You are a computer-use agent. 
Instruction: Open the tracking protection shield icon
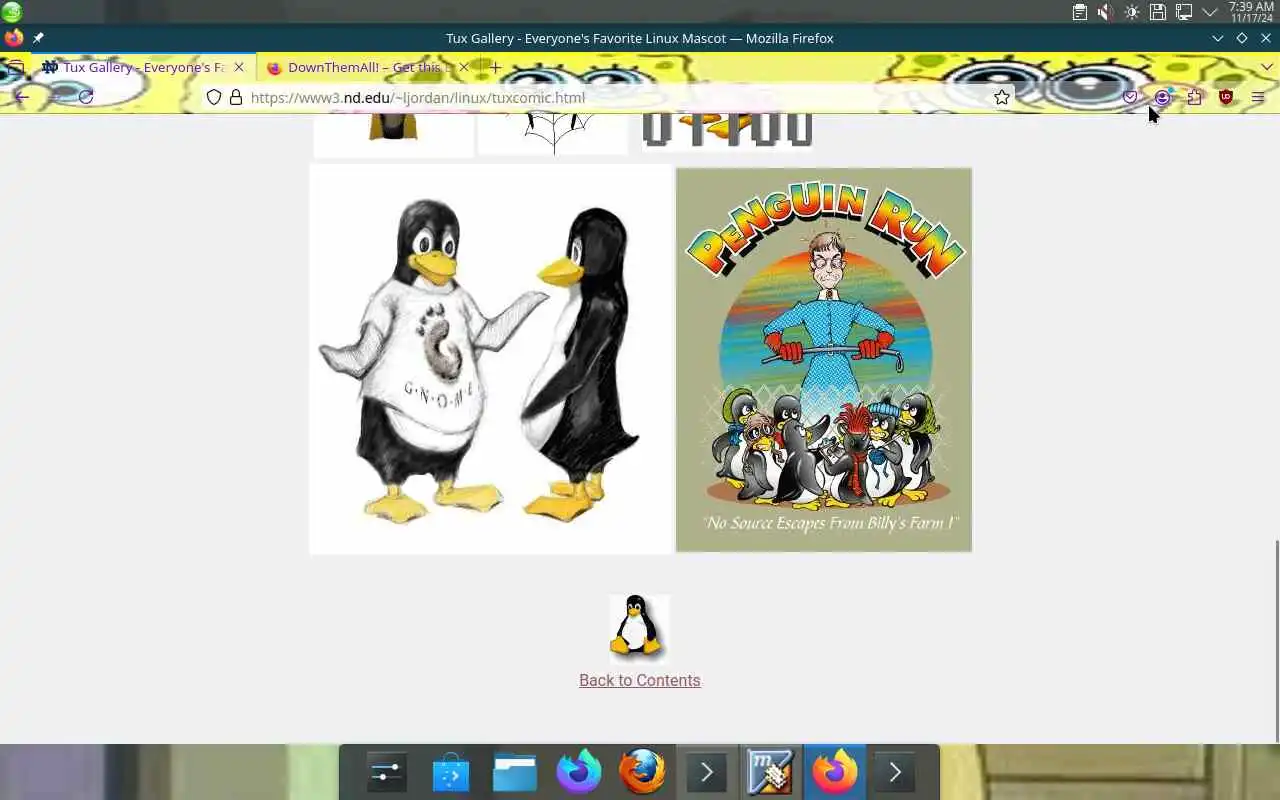(213, 97)
